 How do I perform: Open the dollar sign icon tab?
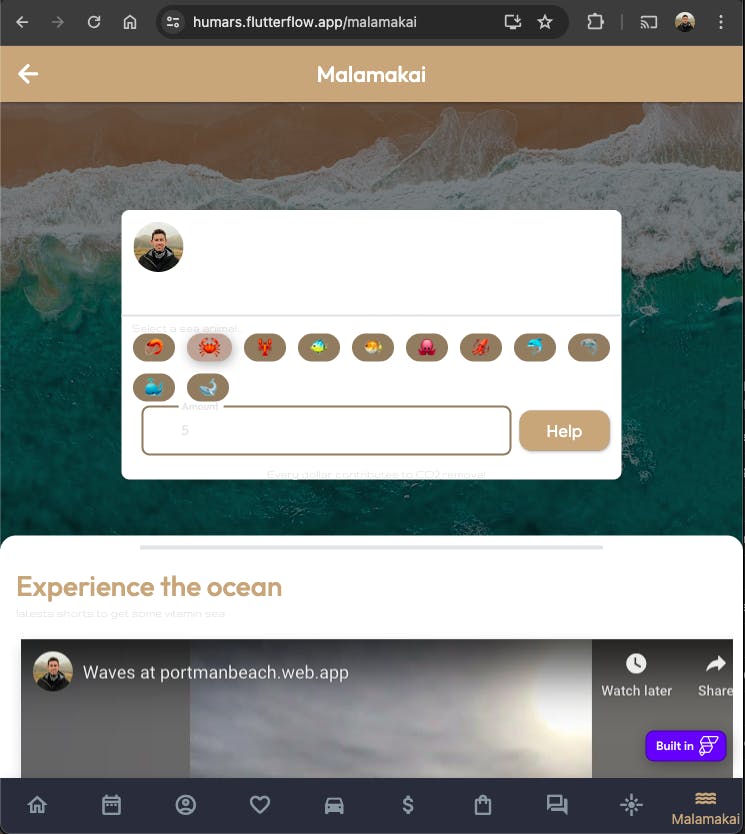(408, 805)
